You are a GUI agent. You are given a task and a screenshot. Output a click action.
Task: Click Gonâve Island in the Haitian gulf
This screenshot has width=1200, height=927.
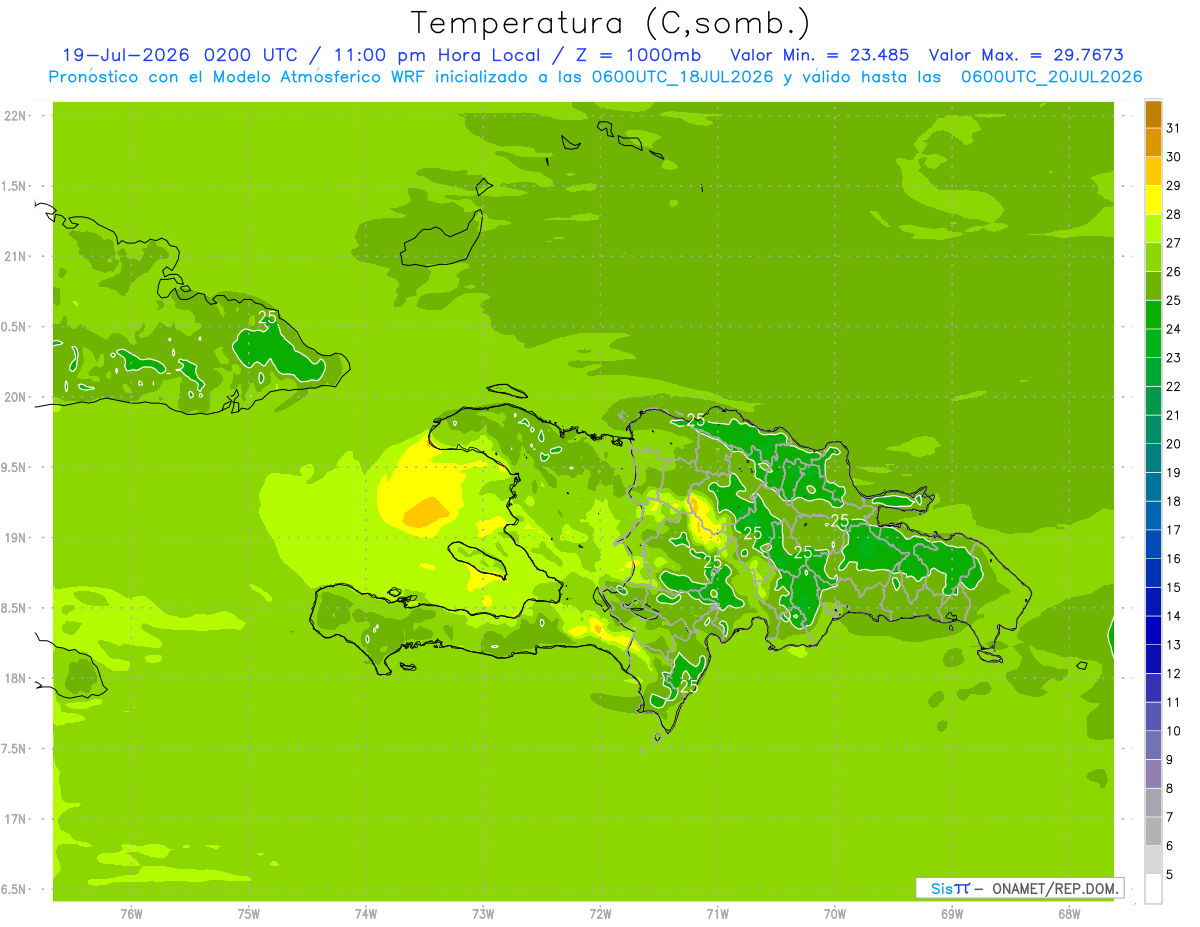478,558
